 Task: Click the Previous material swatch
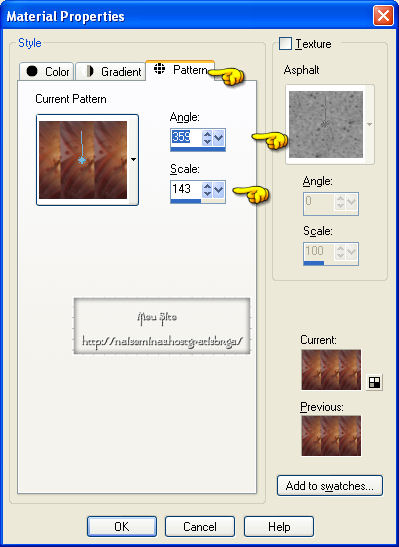point(331,435)
